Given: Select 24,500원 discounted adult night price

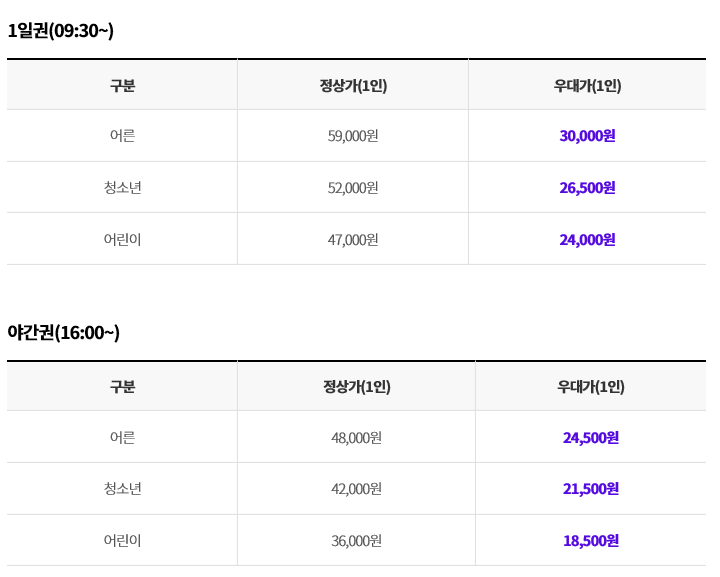Looking at the screenshot, I should pos(591,438).
